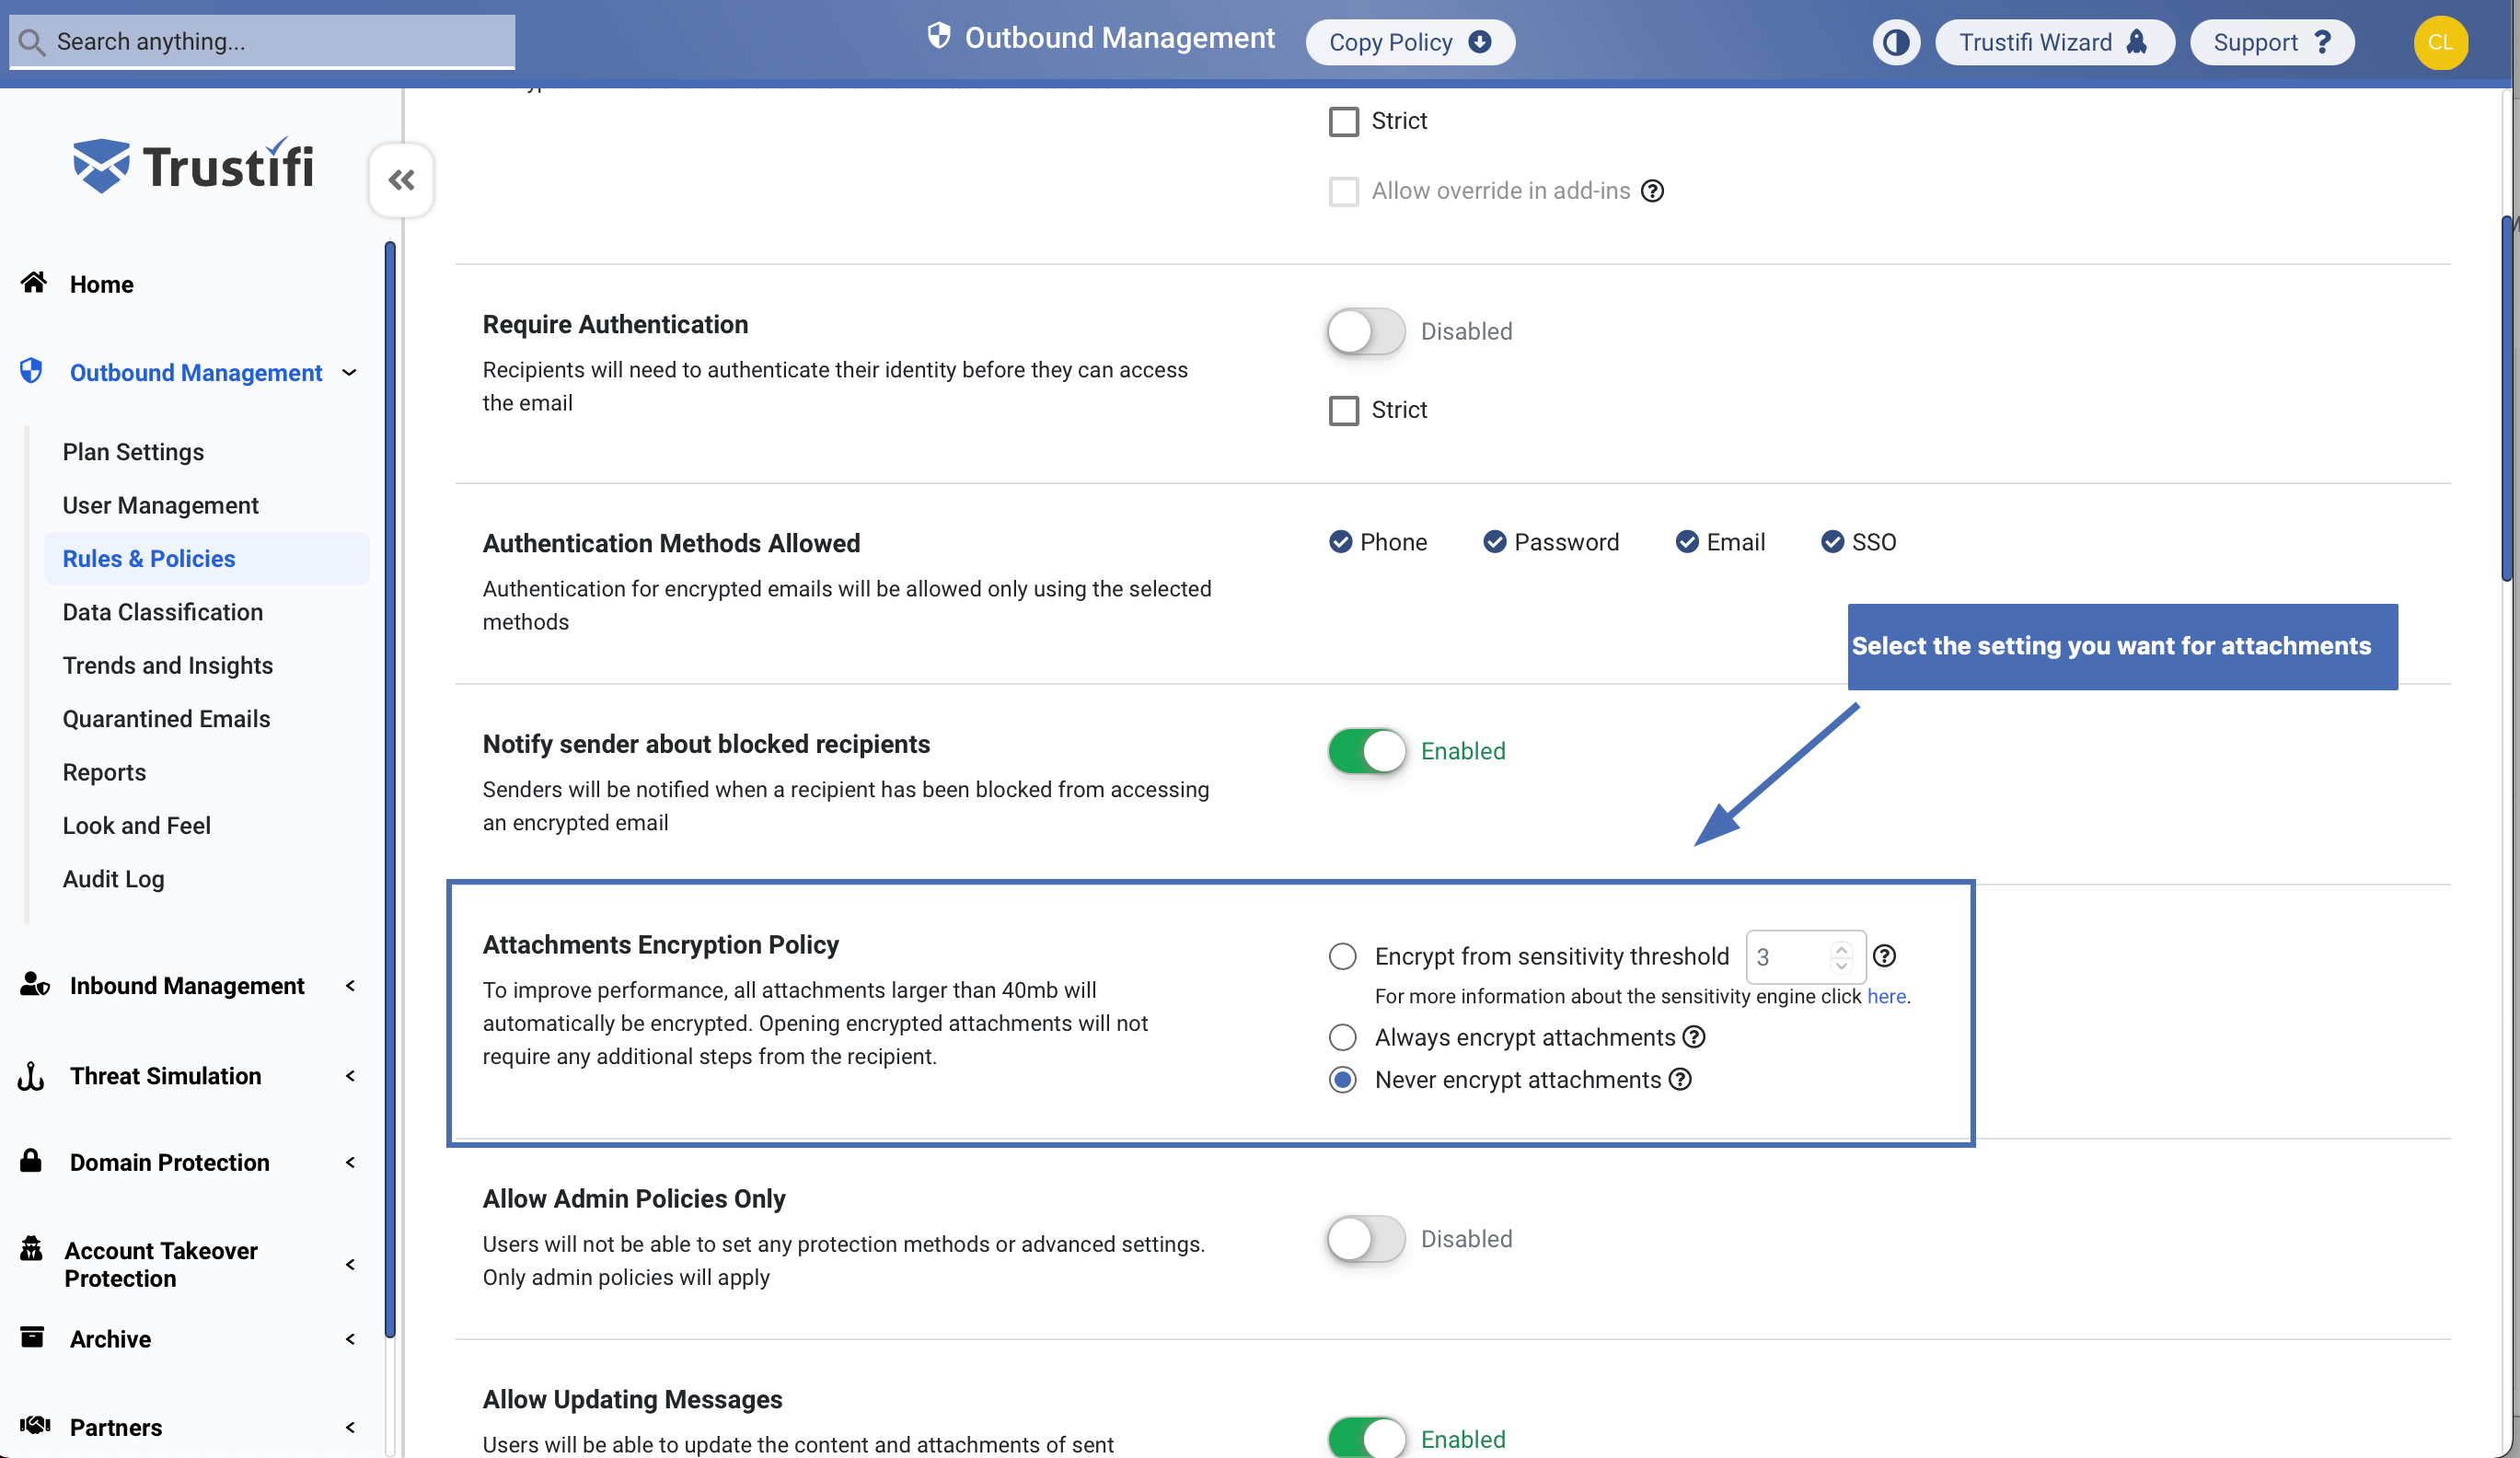Click the Domain Protection lock icon

point(31,1161)
